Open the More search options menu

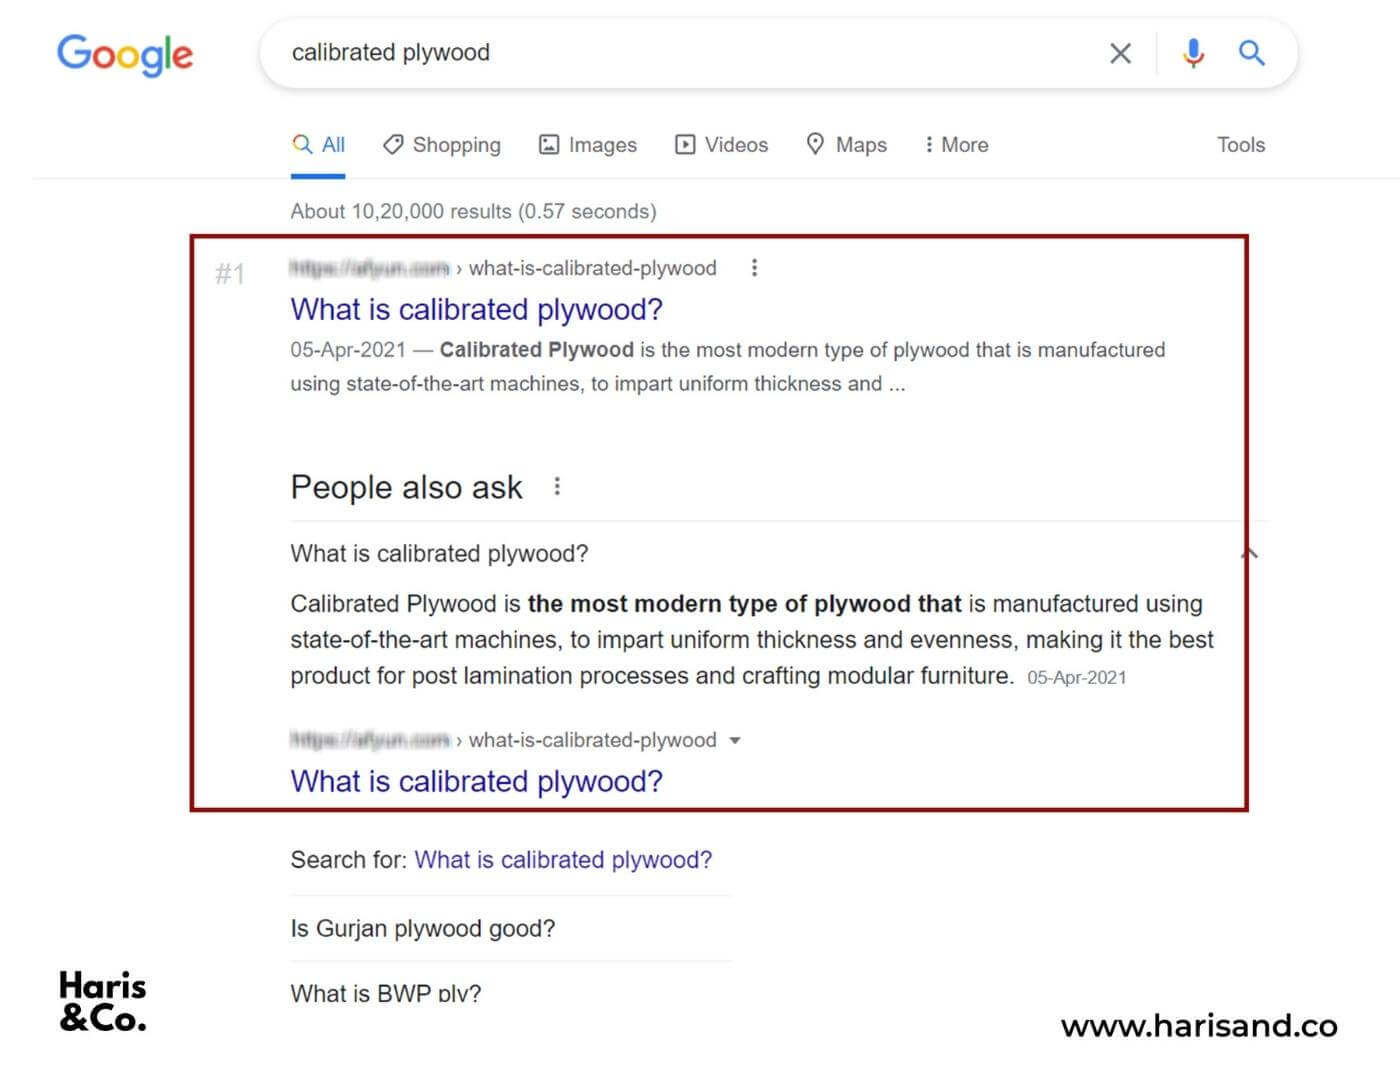tap(956, 145)
